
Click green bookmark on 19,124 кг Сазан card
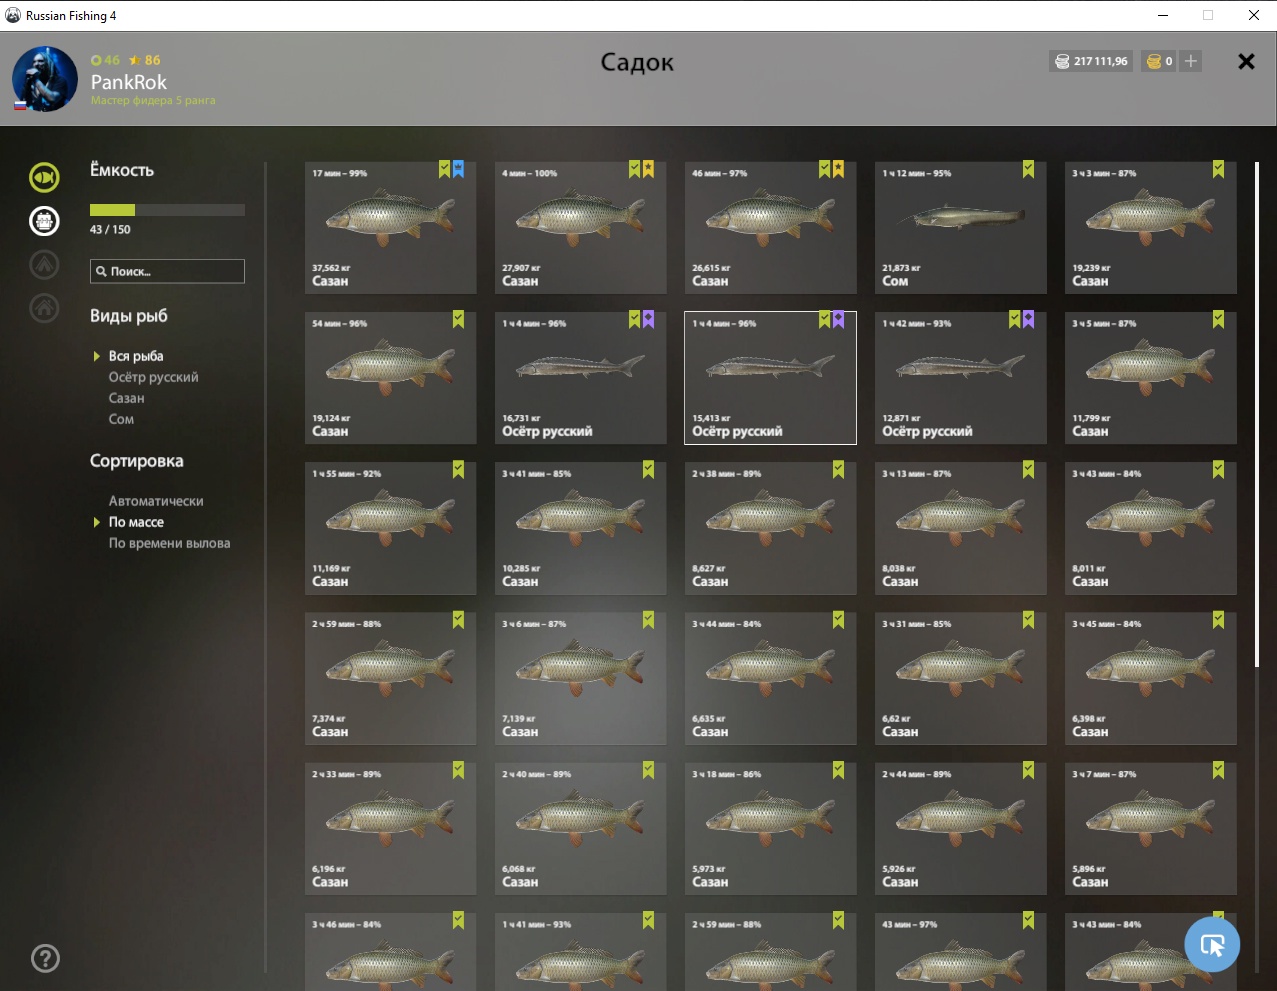pyautogui.click(x=458, y=320)
